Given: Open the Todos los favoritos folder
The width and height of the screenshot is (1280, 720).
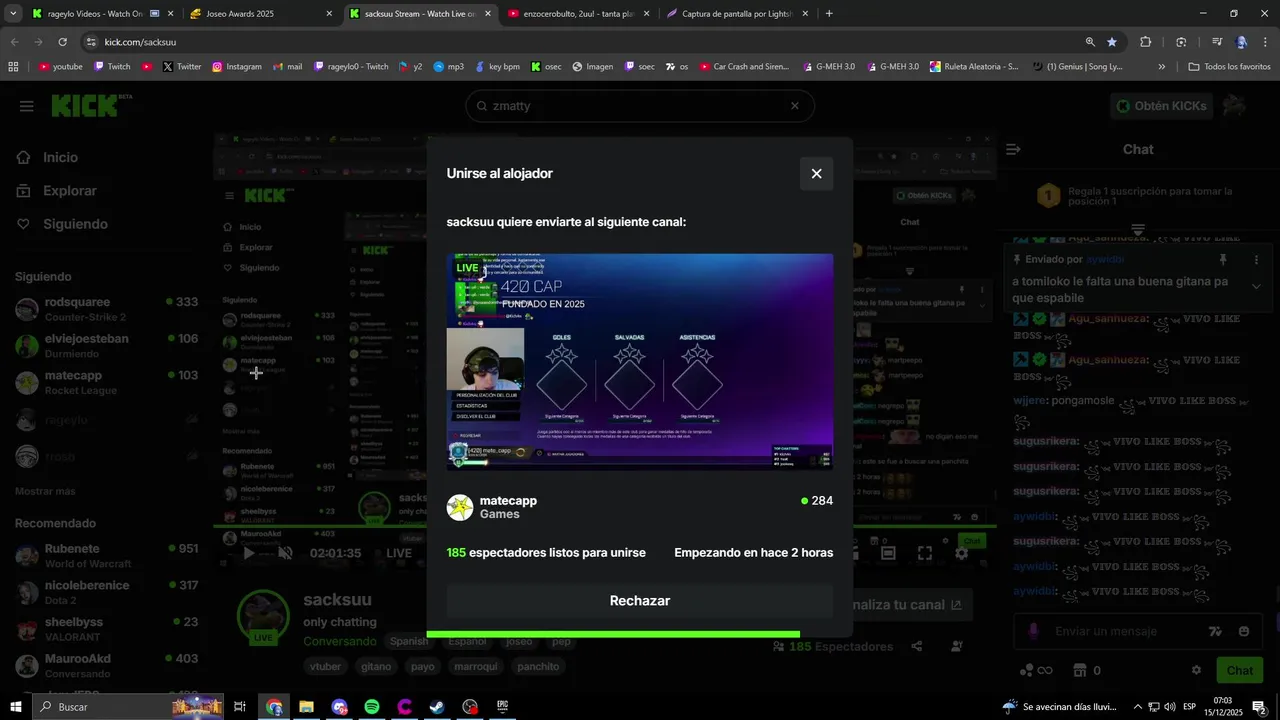Looking at the screenshot, I should [1230, 67].
